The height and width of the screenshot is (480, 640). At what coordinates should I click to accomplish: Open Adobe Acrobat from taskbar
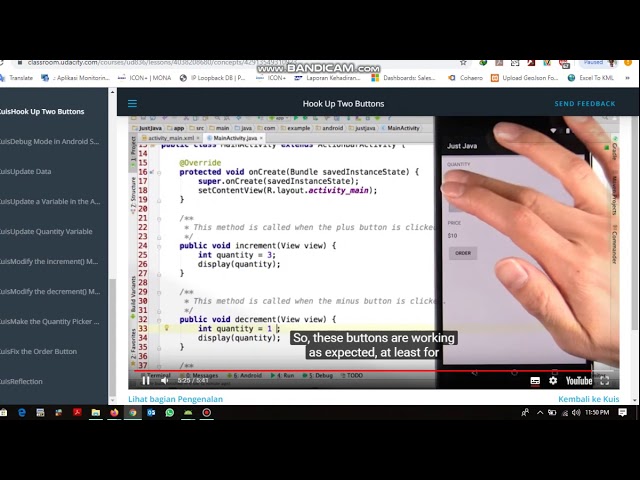[x=77, y=413]
